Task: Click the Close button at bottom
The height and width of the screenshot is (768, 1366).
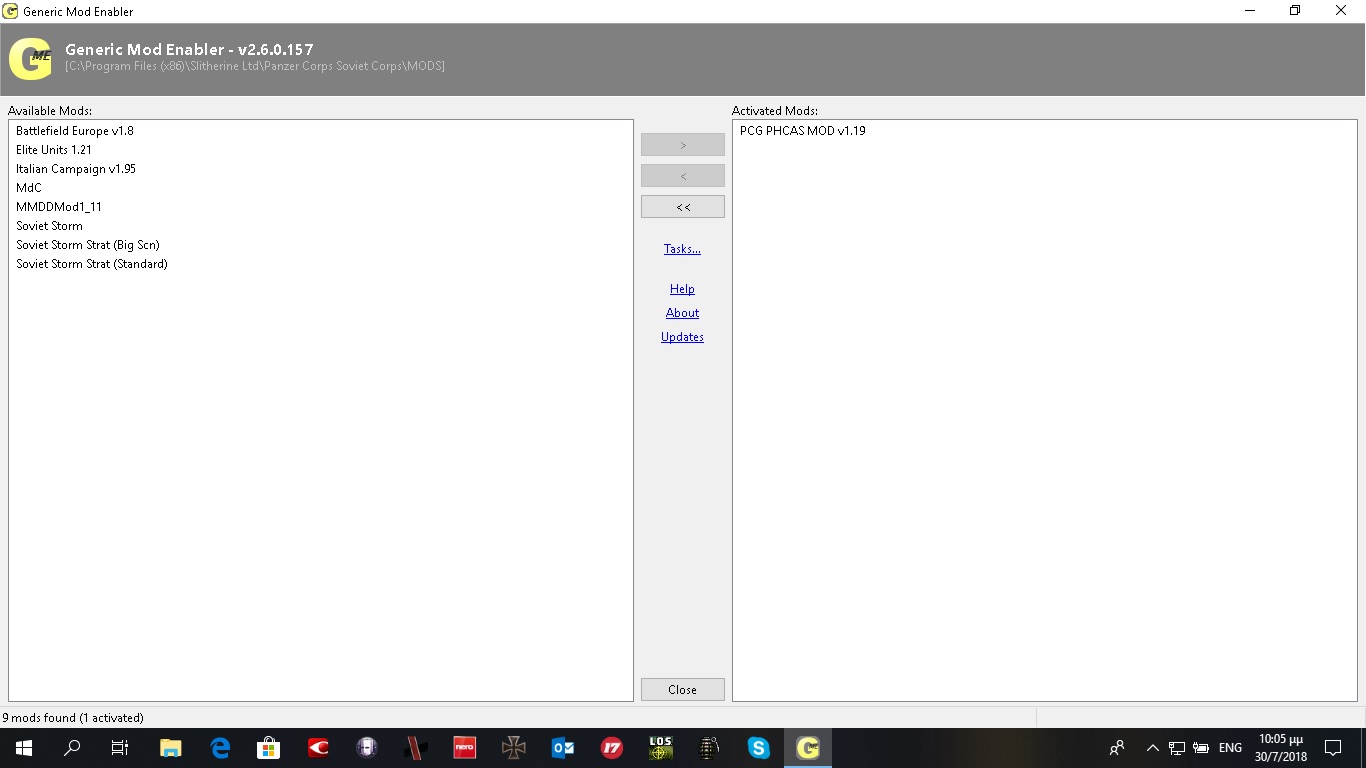Action: click(683, 690)
